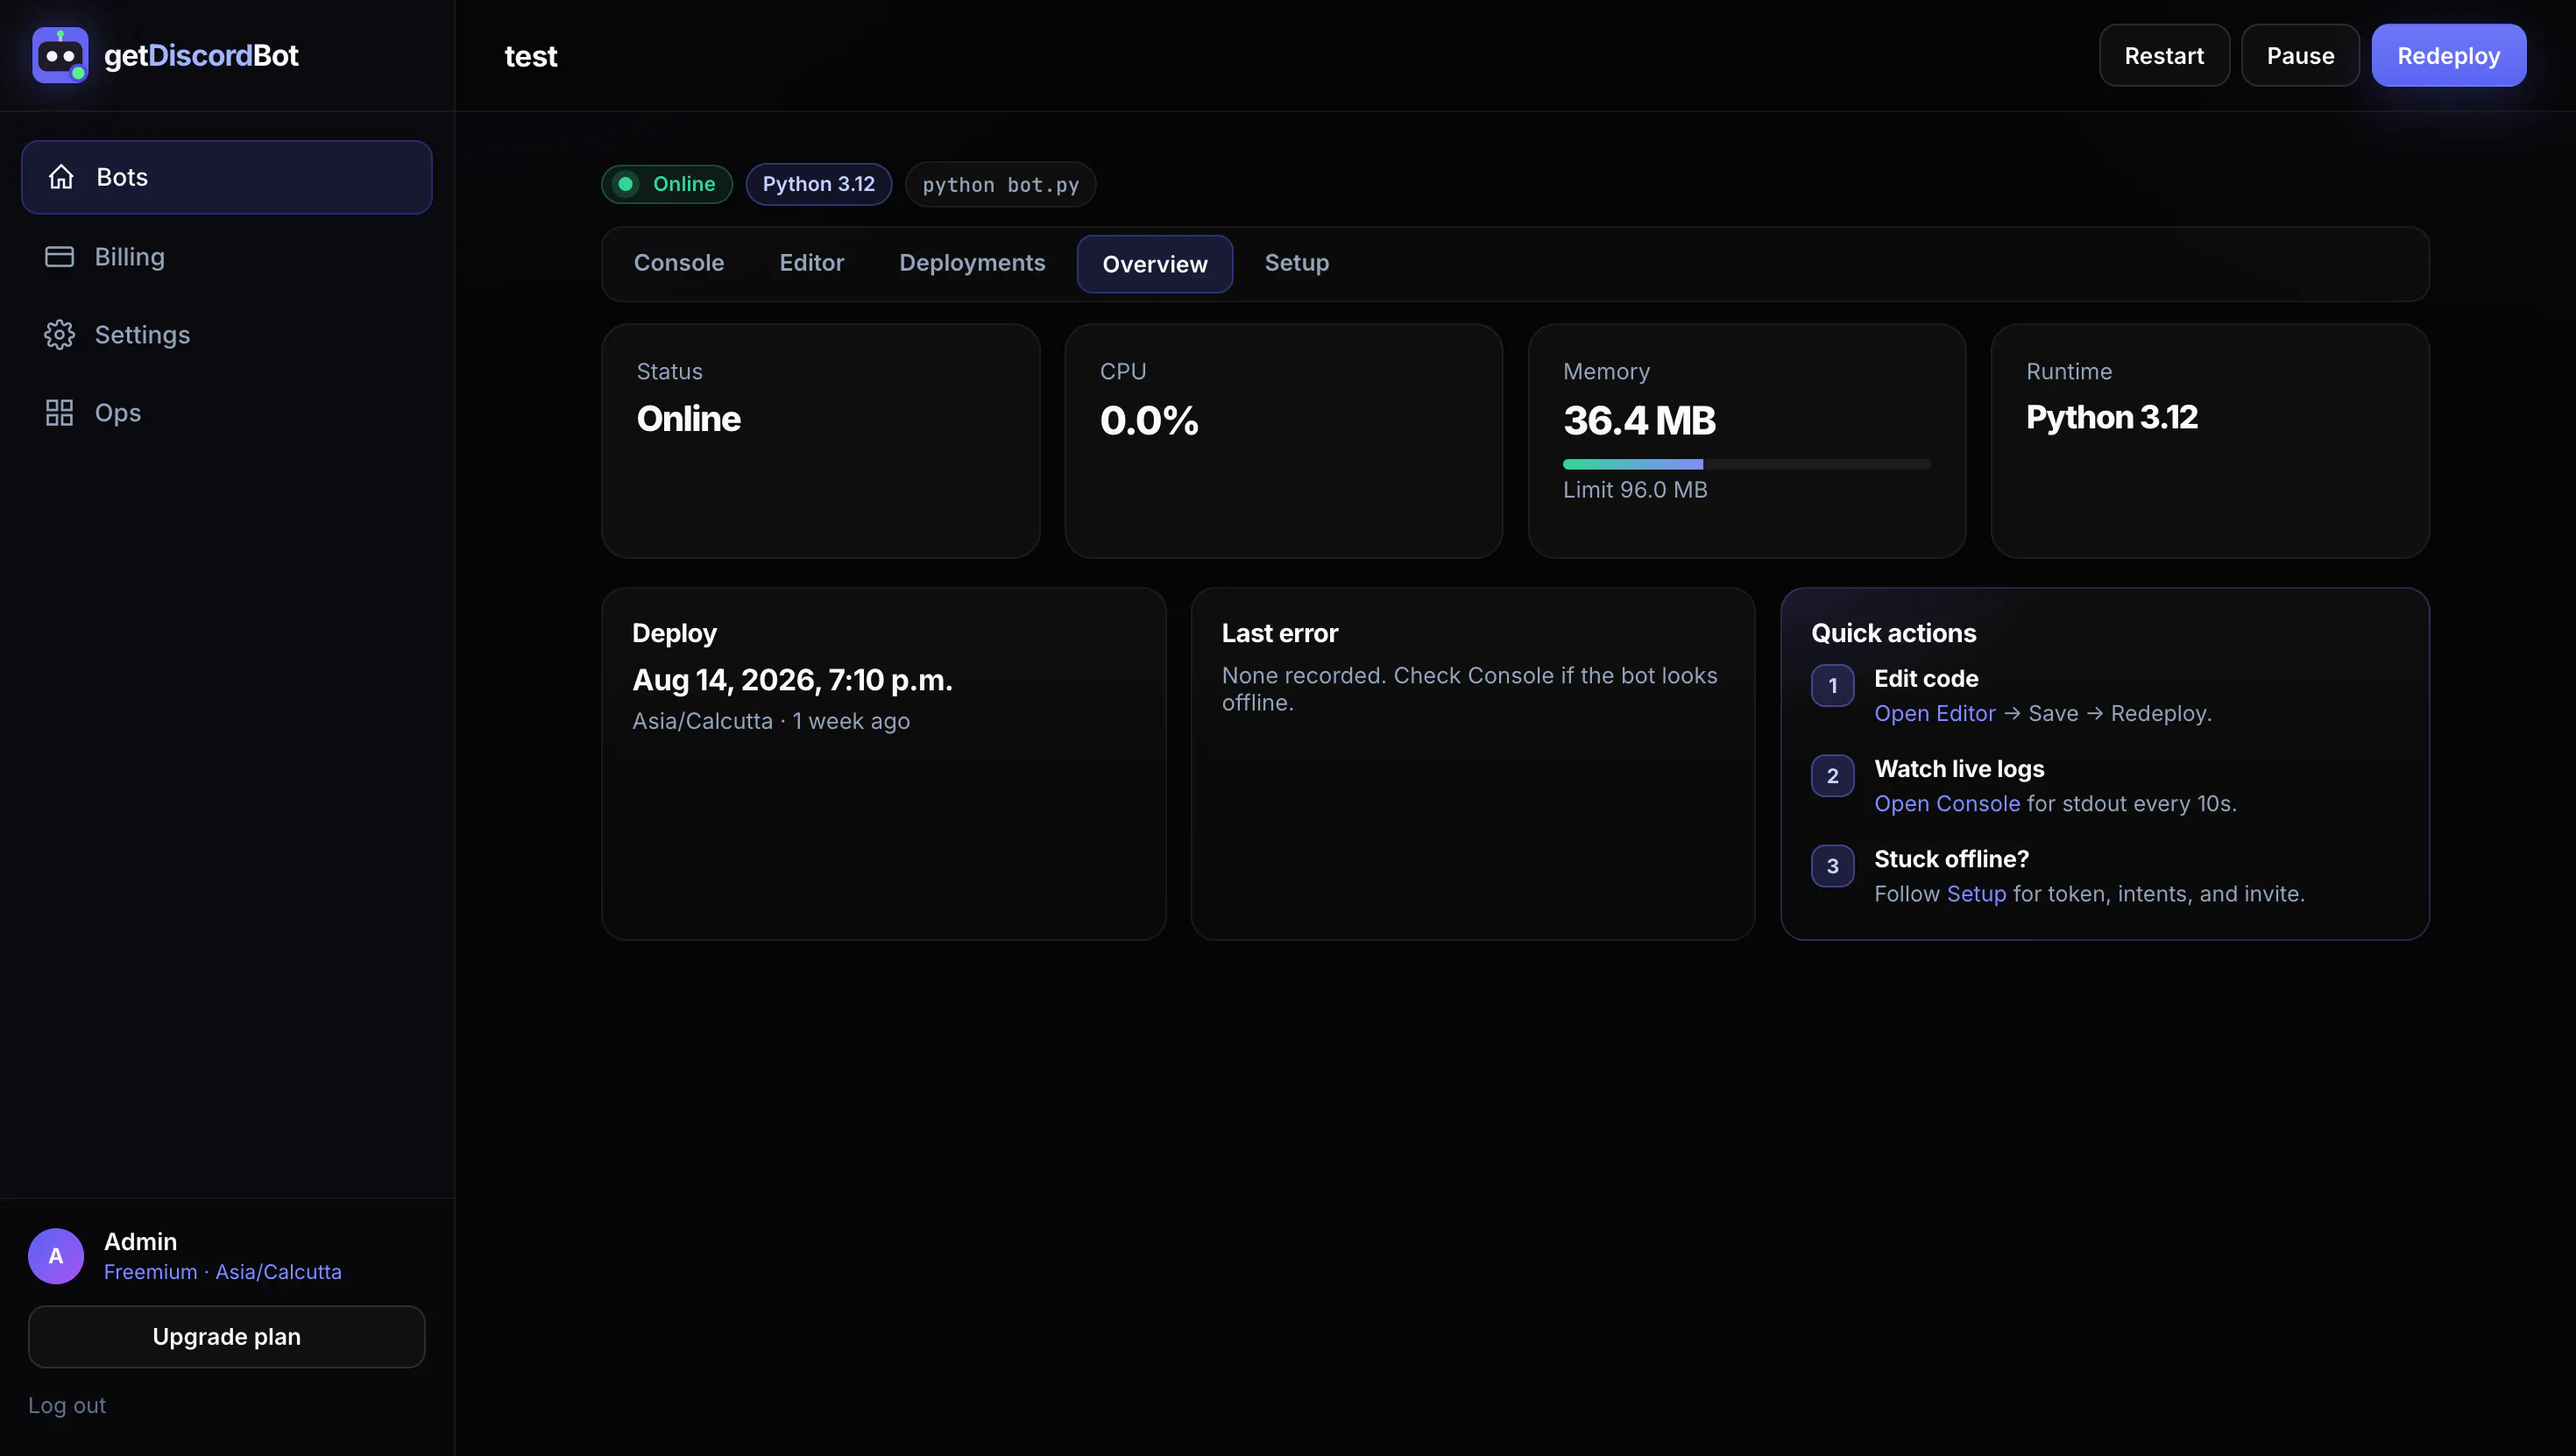
Task: Follow the Open Console link
Action: click(1947, 803)
